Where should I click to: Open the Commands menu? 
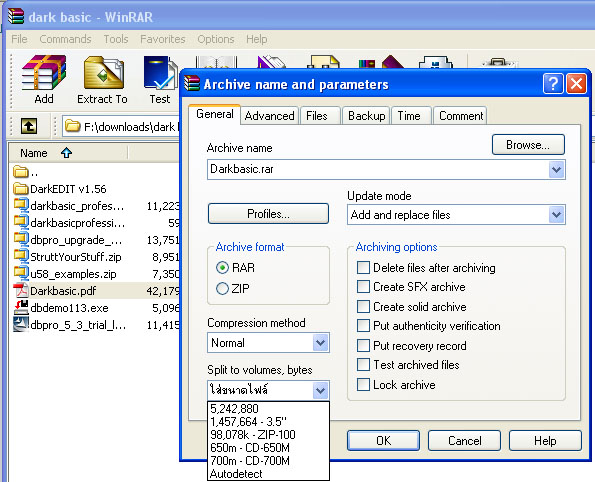(65, 39)
